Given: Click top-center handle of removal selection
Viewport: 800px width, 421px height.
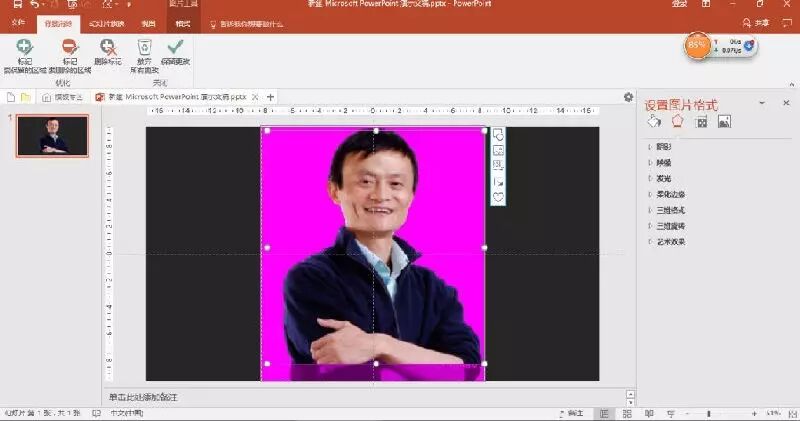Looking at the screenshot, I should pyautogui.click(x=376, y=131).
